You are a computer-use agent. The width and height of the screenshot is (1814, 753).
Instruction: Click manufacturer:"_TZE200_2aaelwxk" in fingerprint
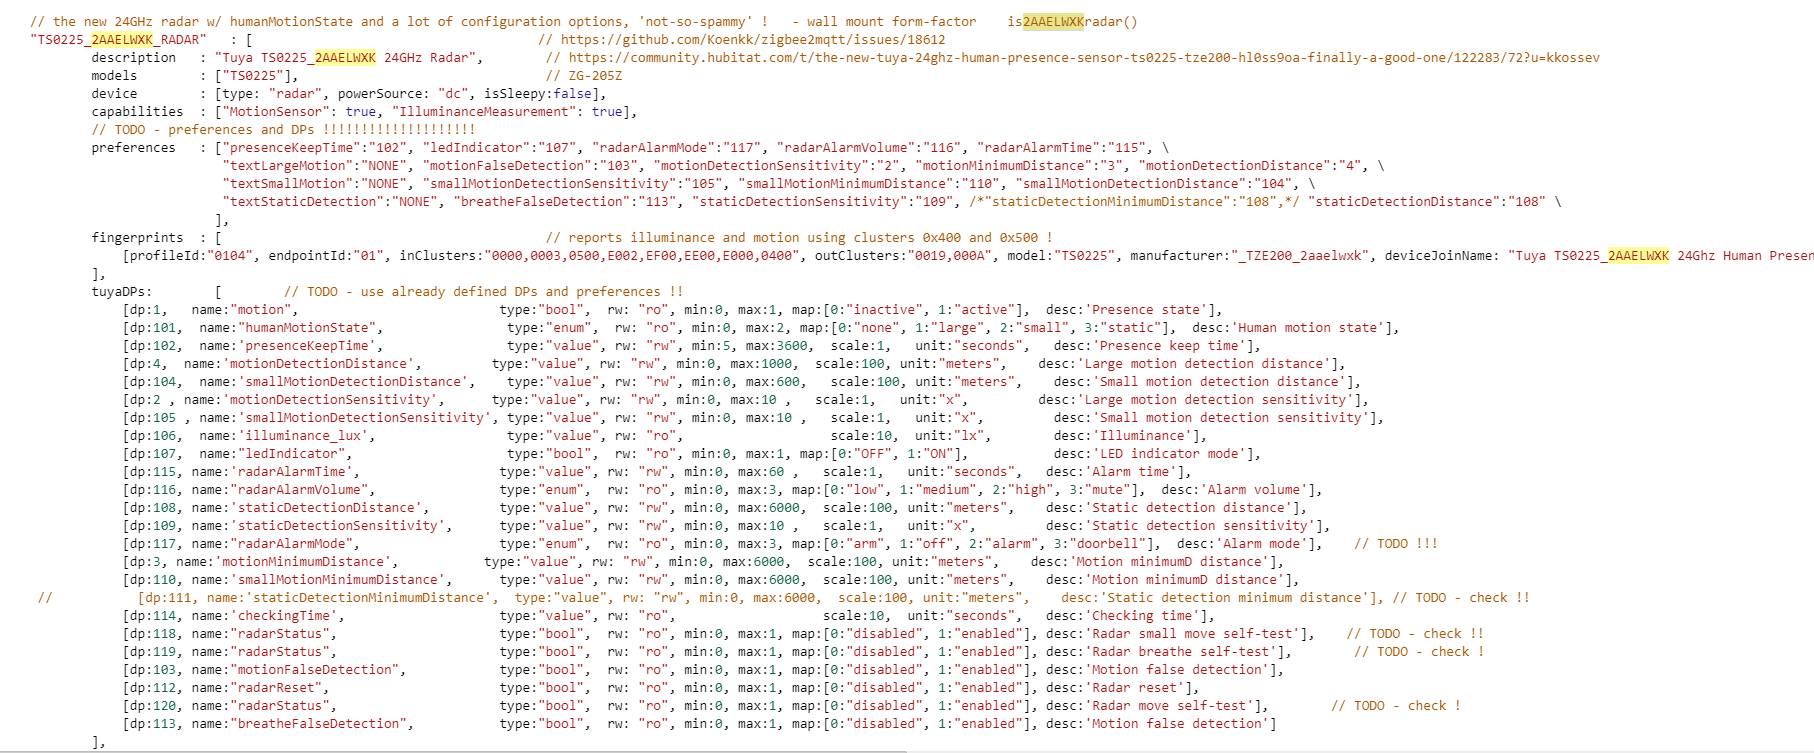point(1249,256)
